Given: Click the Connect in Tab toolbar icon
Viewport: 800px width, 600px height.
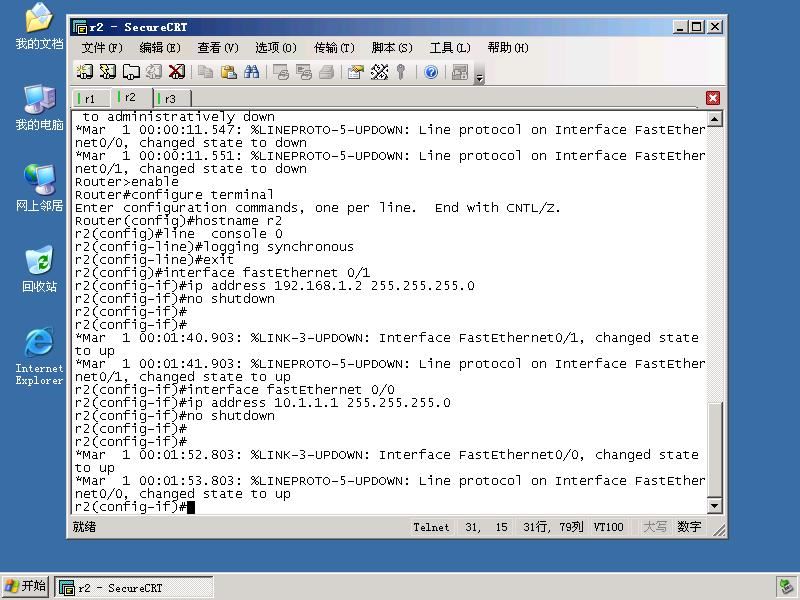Looking at the screenshot, I should click(x=131, y=72).
